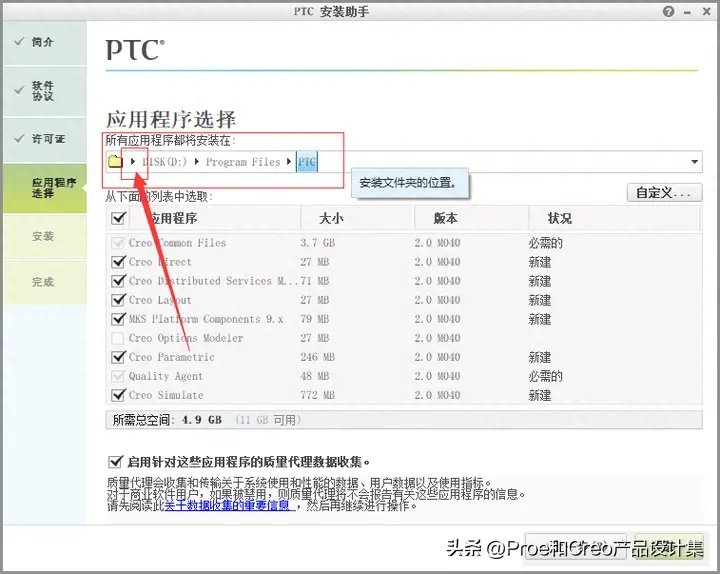Open the 应用程序选择 sidebar step
This screenshot has height=574, width=720.
click(45, 188)
